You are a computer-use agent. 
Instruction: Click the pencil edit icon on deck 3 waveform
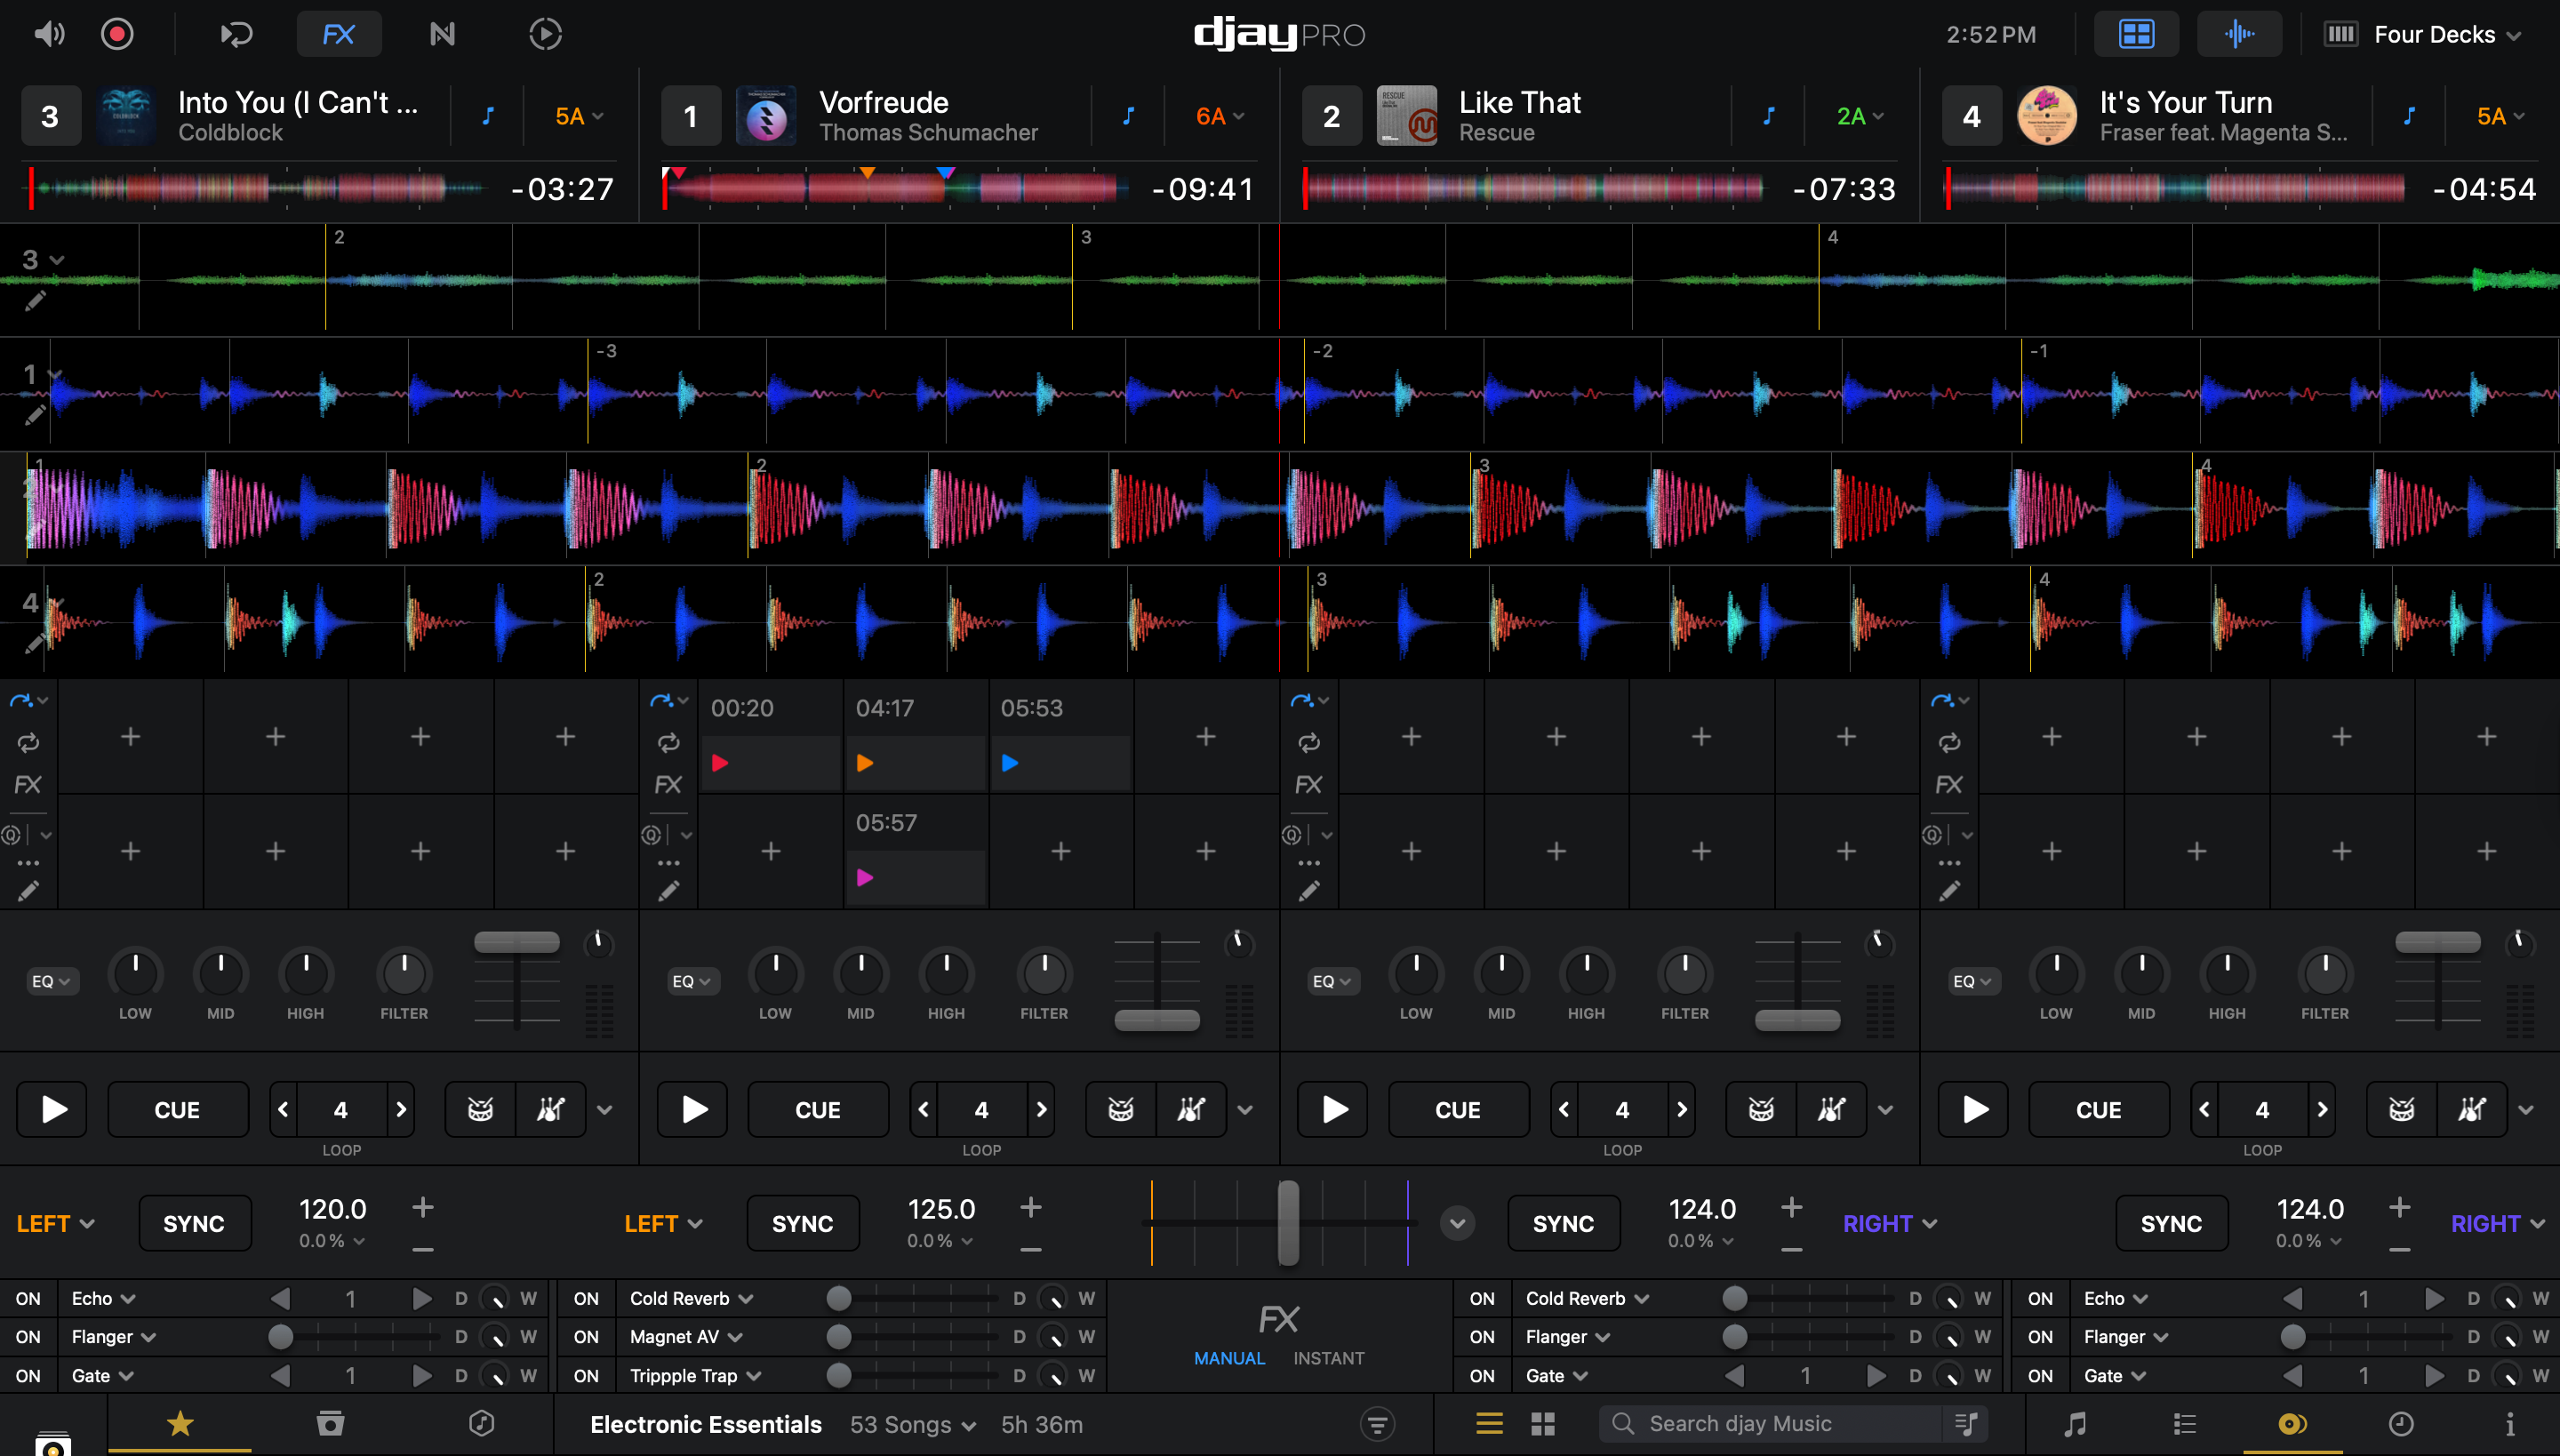tap(35, 301)
